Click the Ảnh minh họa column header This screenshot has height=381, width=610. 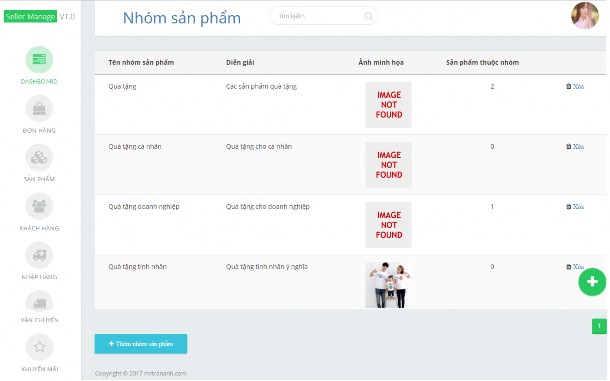(381, 63)
